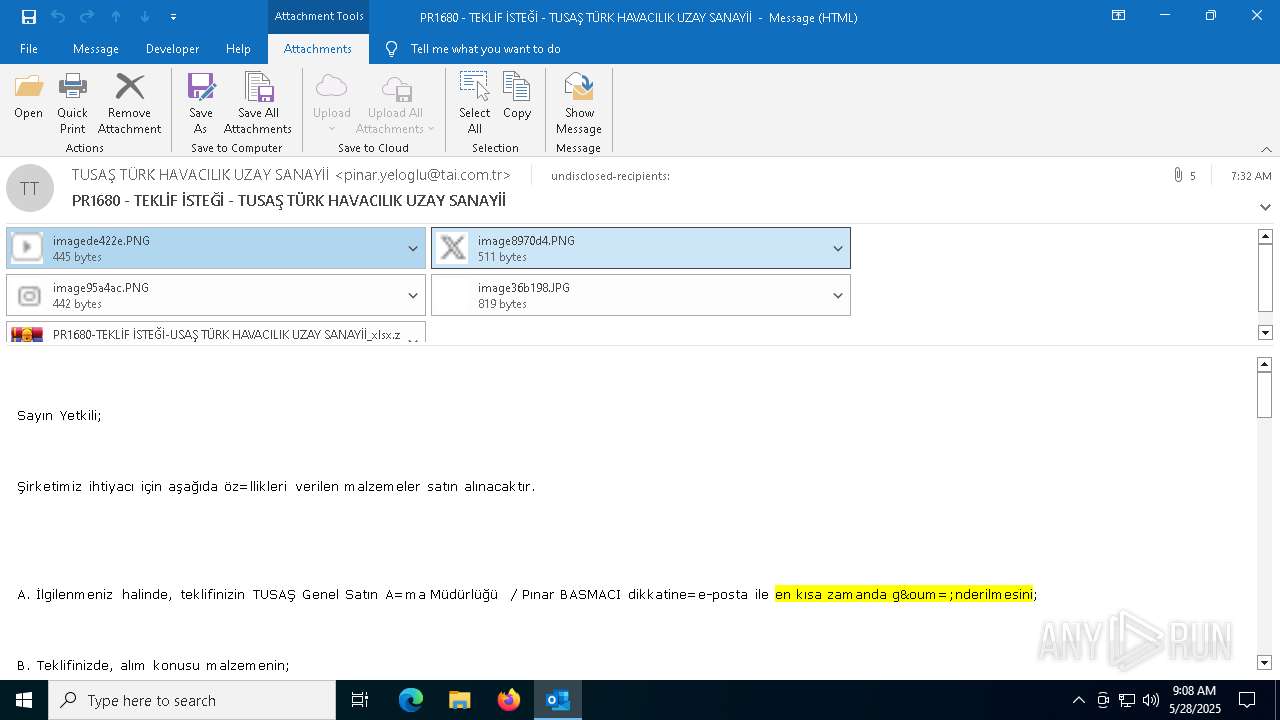1280x720 pixels.
Task: Open dropdown for image36b198.JPG attachment
Action: [838, 295]
